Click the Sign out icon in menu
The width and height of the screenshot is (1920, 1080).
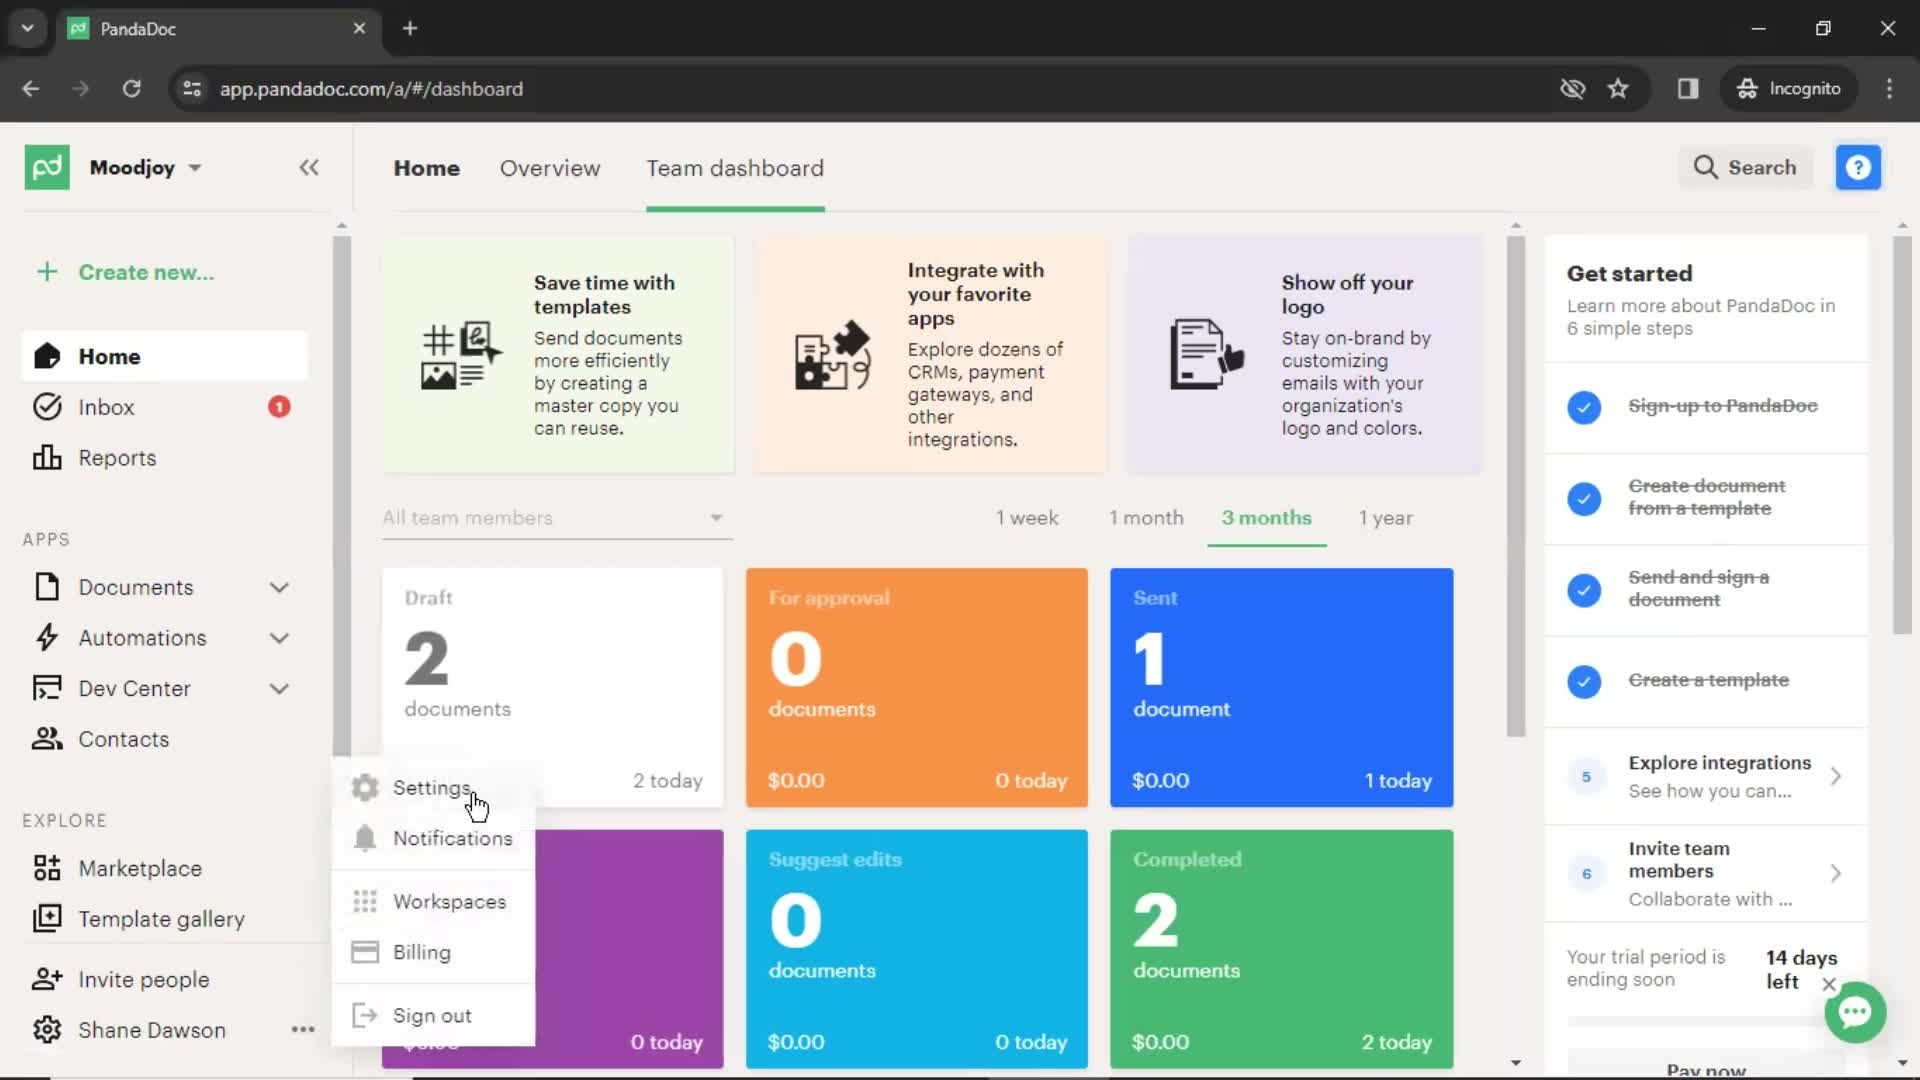[365, 1015]
